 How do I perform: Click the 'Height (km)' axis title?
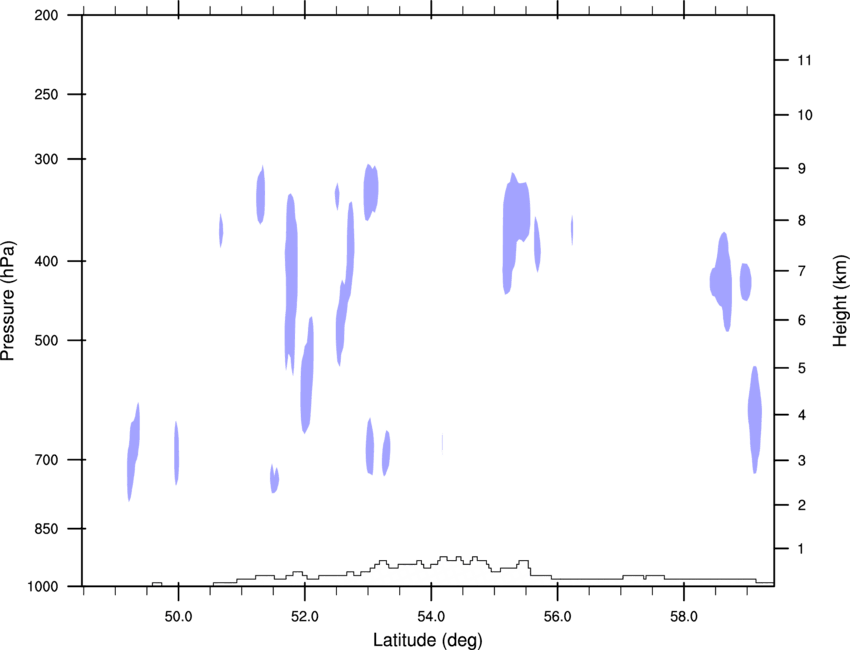[840, 300]
